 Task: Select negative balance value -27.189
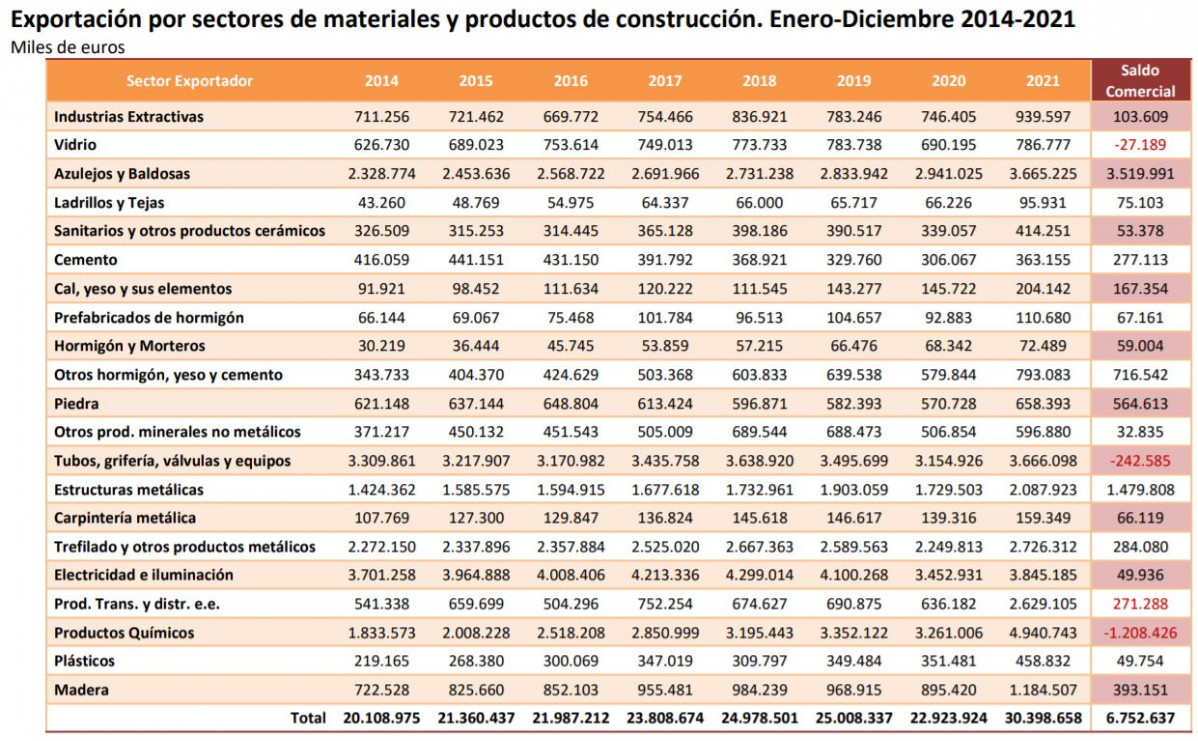pos(1140,144)
